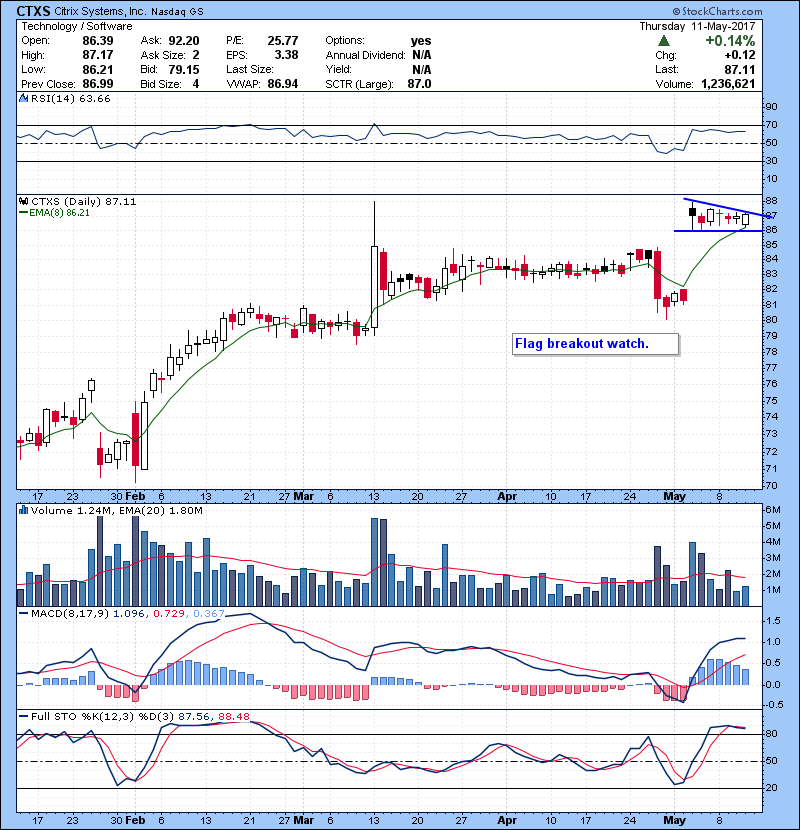Click the Citrix Systems, Inc. company name
Image resolution: width=800 pixels, height=830 pixels.
click(100, 11)
